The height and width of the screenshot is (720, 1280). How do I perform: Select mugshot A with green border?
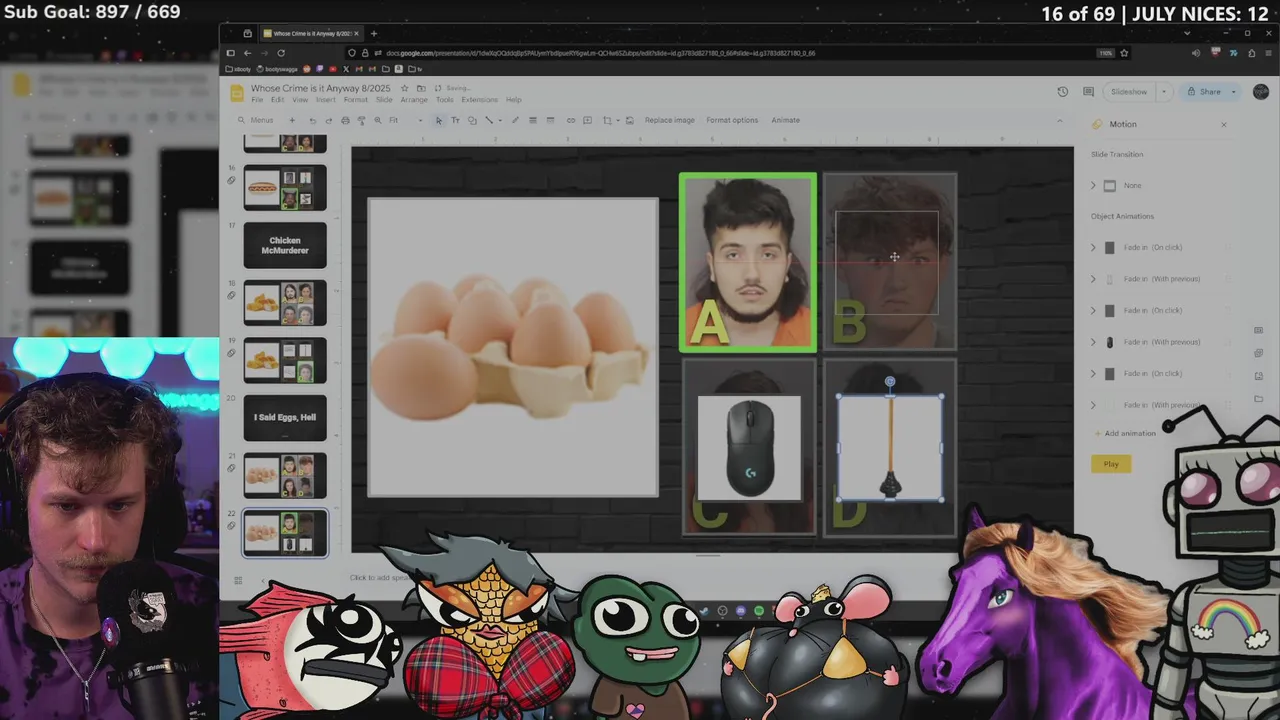point(748,263)
